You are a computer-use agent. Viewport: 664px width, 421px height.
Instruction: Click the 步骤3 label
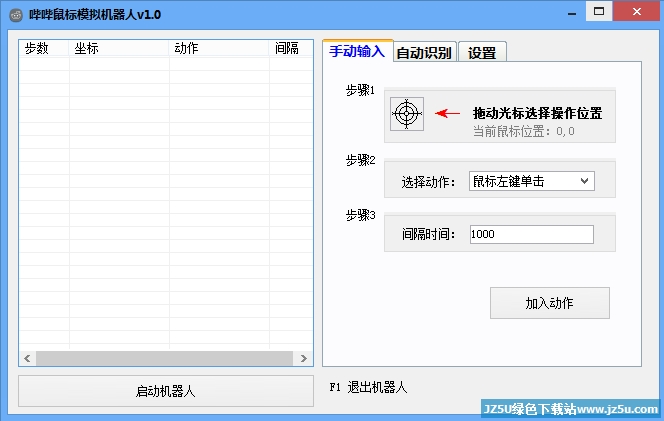tap(360, 215)
